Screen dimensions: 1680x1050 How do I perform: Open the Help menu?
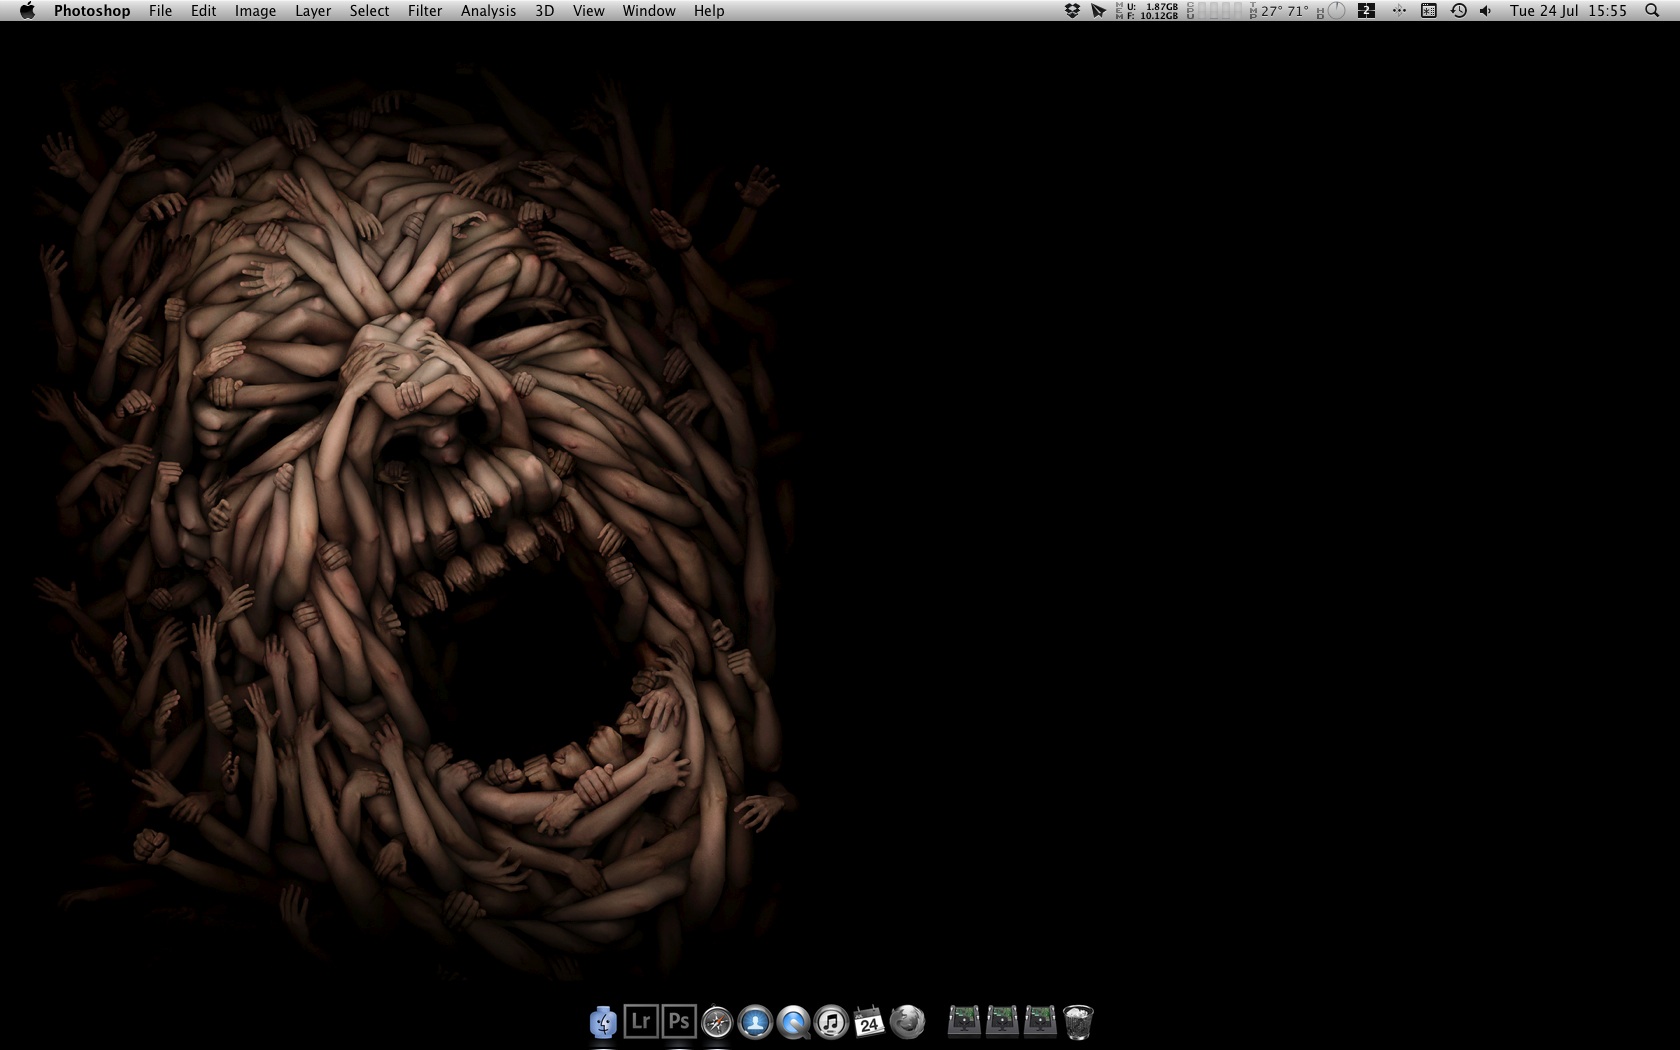(709, 11)
